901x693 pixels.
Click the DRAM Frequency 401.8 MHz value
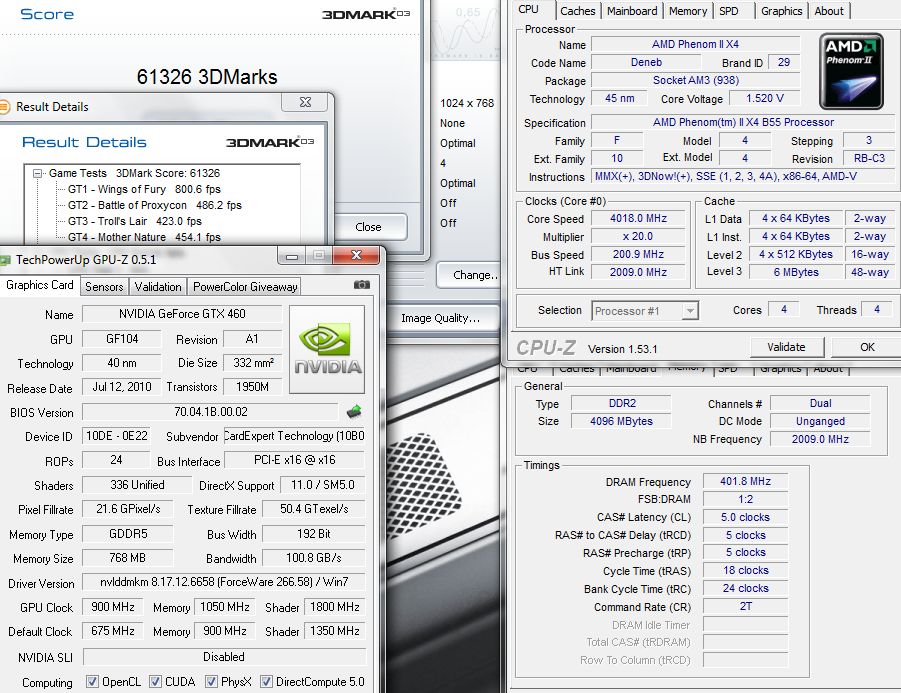745,481
